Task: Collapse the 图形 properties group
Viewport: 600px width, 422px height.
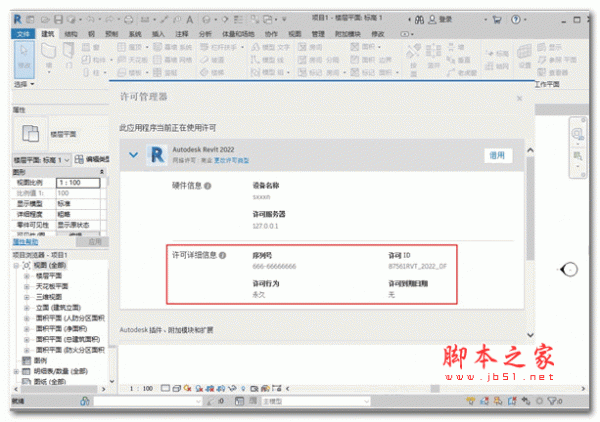Action: click(x=102, y=172)
